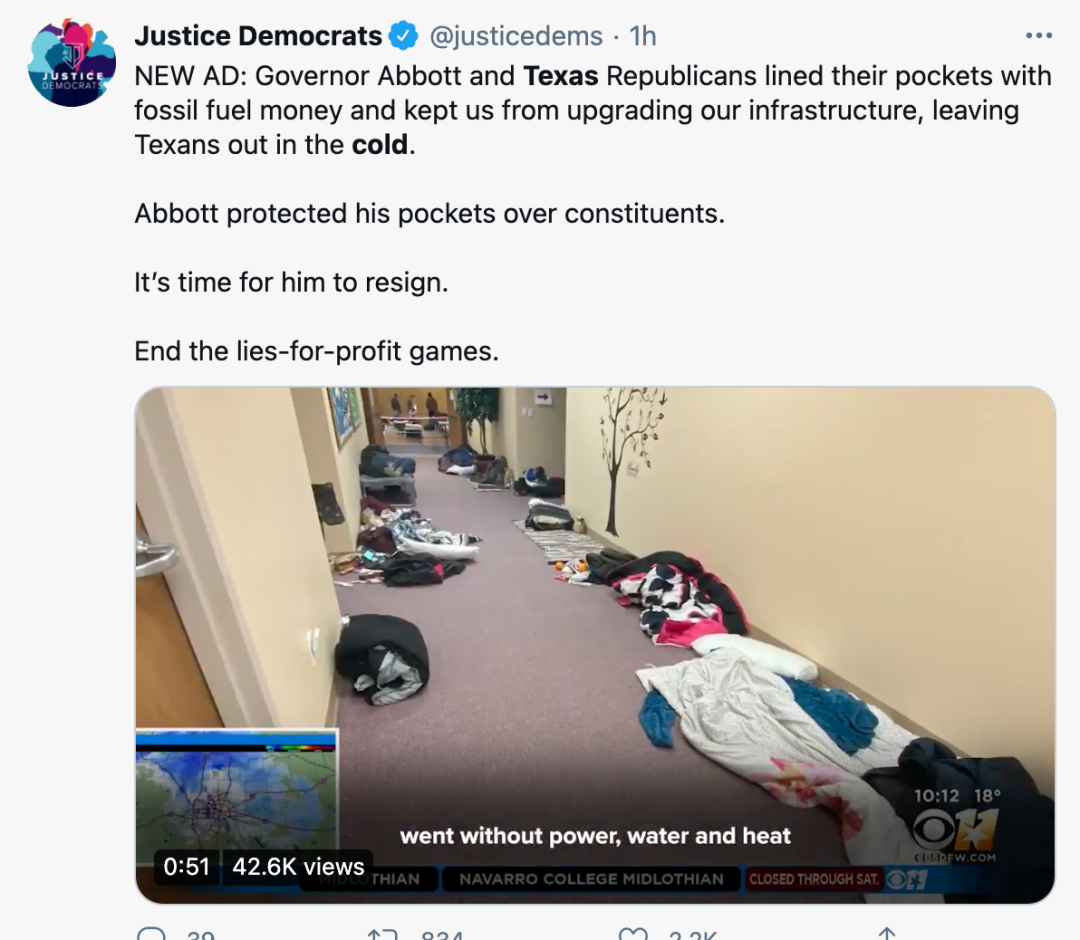Click the blue verified badge
Viewport: 1080px width, 940px height.
point(404,36)
